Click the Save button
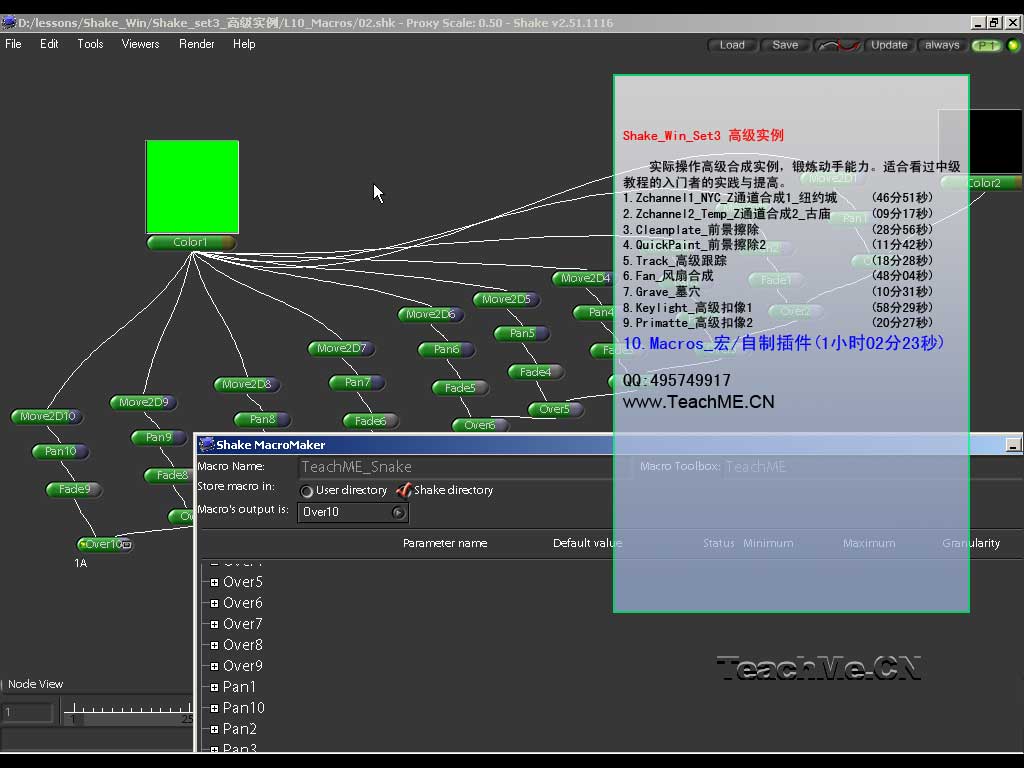The image size is (1024, 768). click(x=785, y=45)
